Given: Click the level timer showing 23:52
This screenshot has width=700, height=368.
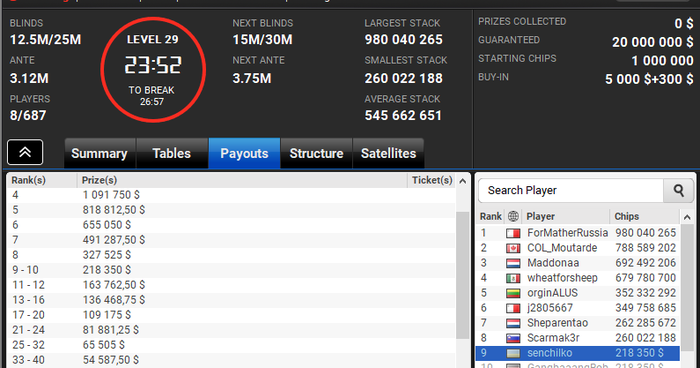Looking at the screenshot, I should (153, 65).
